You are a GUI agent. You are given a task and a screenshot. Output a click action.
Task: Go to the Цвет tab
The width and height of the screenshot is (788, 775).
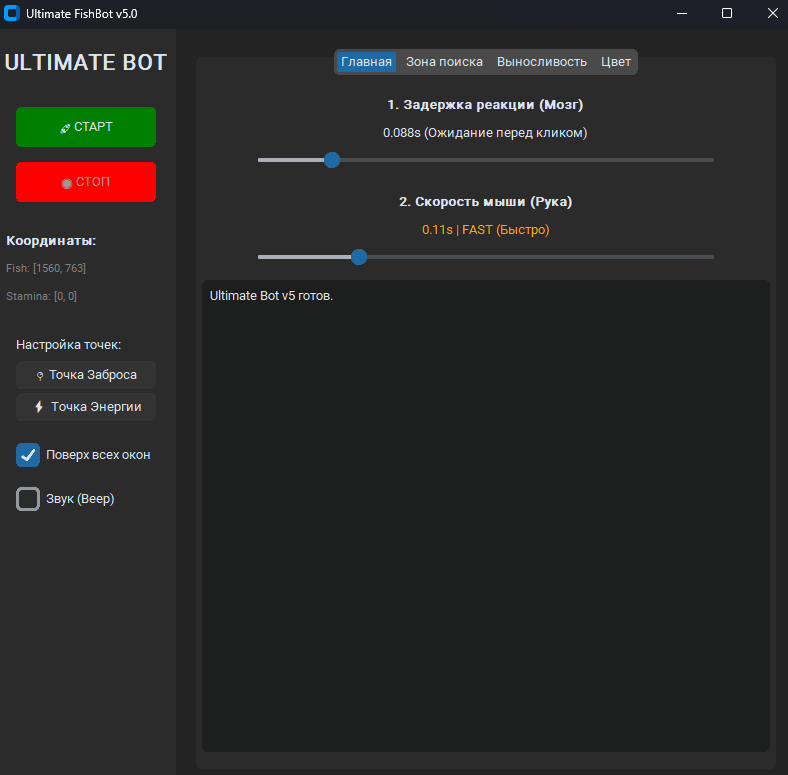tap(616, 62)
